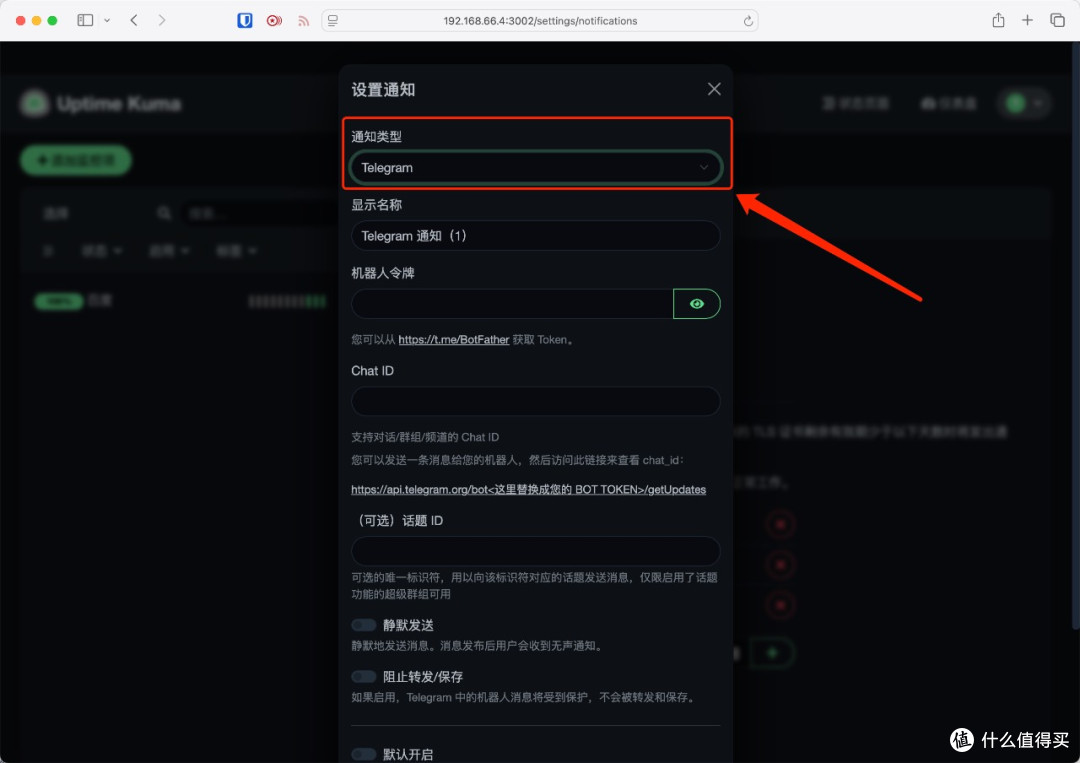The height and width of the screenshot is (763, 1080).
Task: Toggle the 阻止转发/保存 switch
Action: coord(364,676)
